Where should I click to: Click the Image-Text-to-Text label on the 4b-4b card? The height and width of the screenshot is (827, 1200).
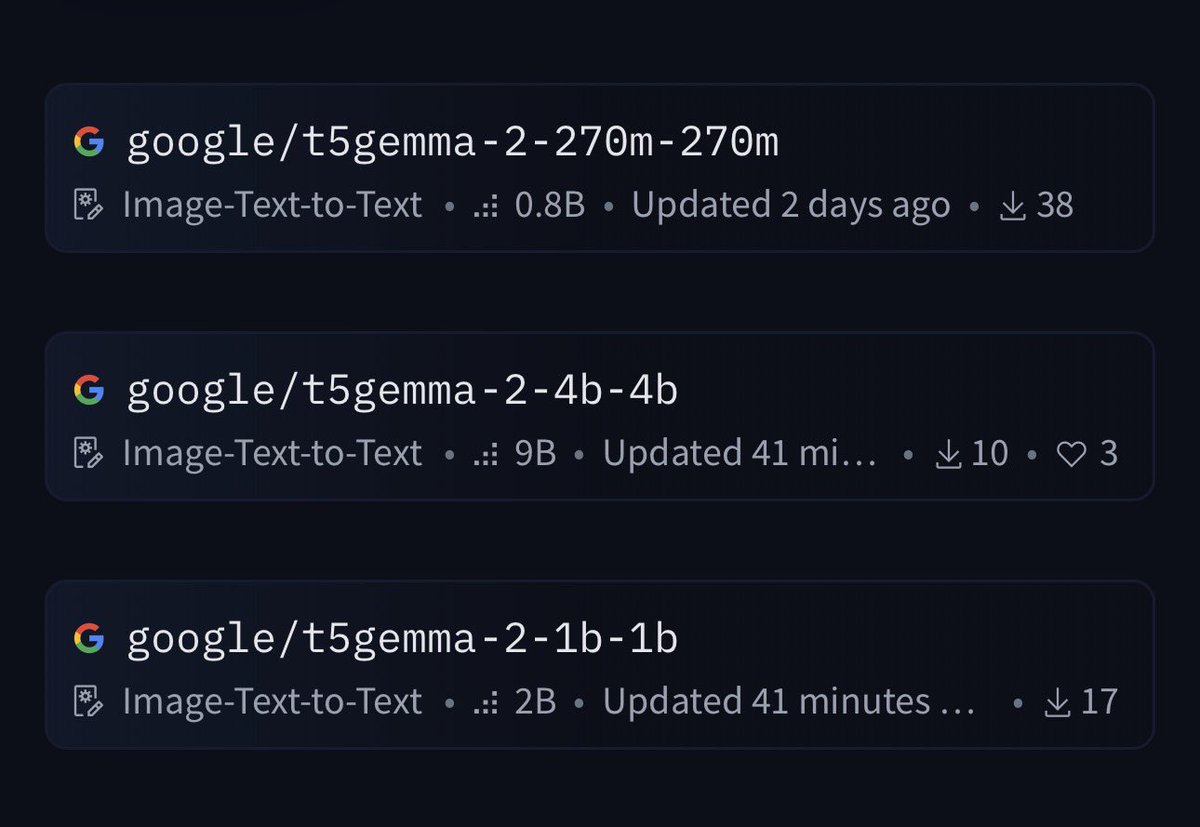click(272, 454)
